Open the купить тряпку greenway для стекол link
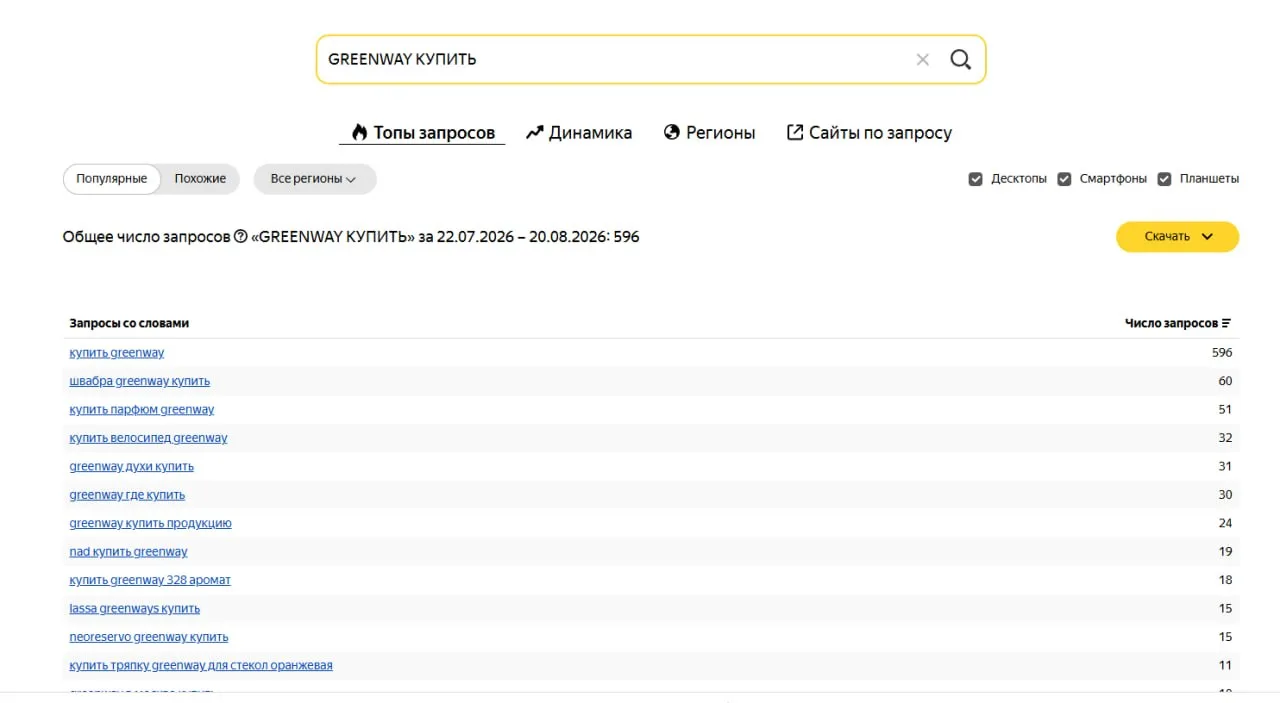This screenshot has height=703, width=1280. 201,666
